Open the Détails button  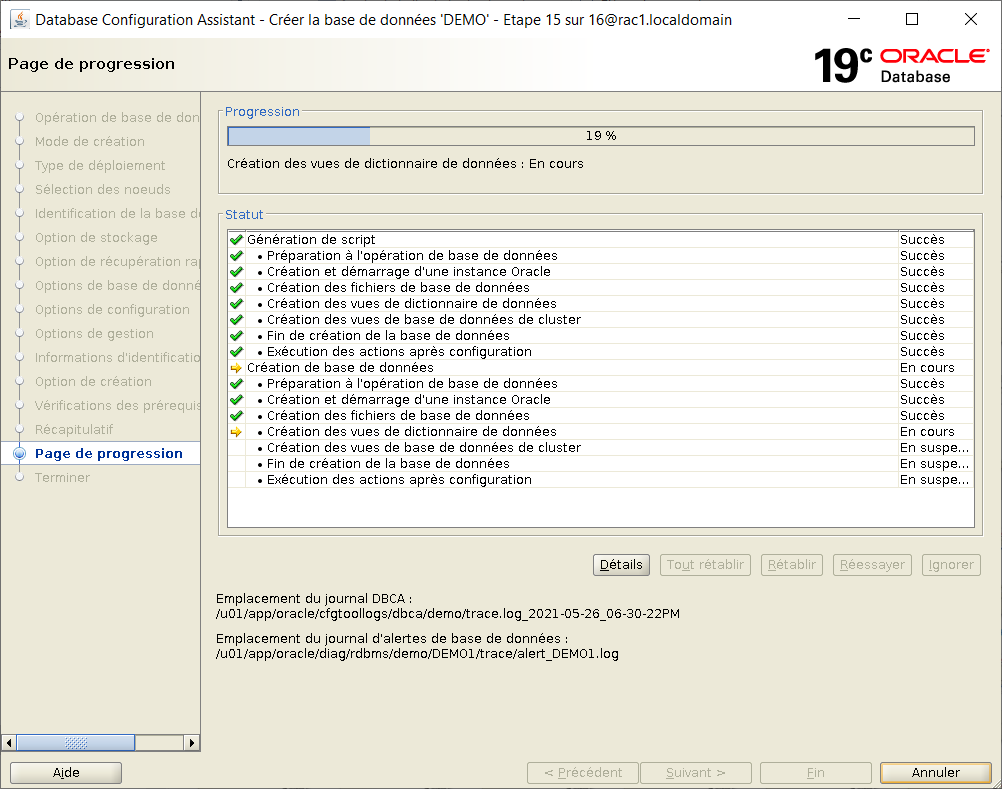621,565
